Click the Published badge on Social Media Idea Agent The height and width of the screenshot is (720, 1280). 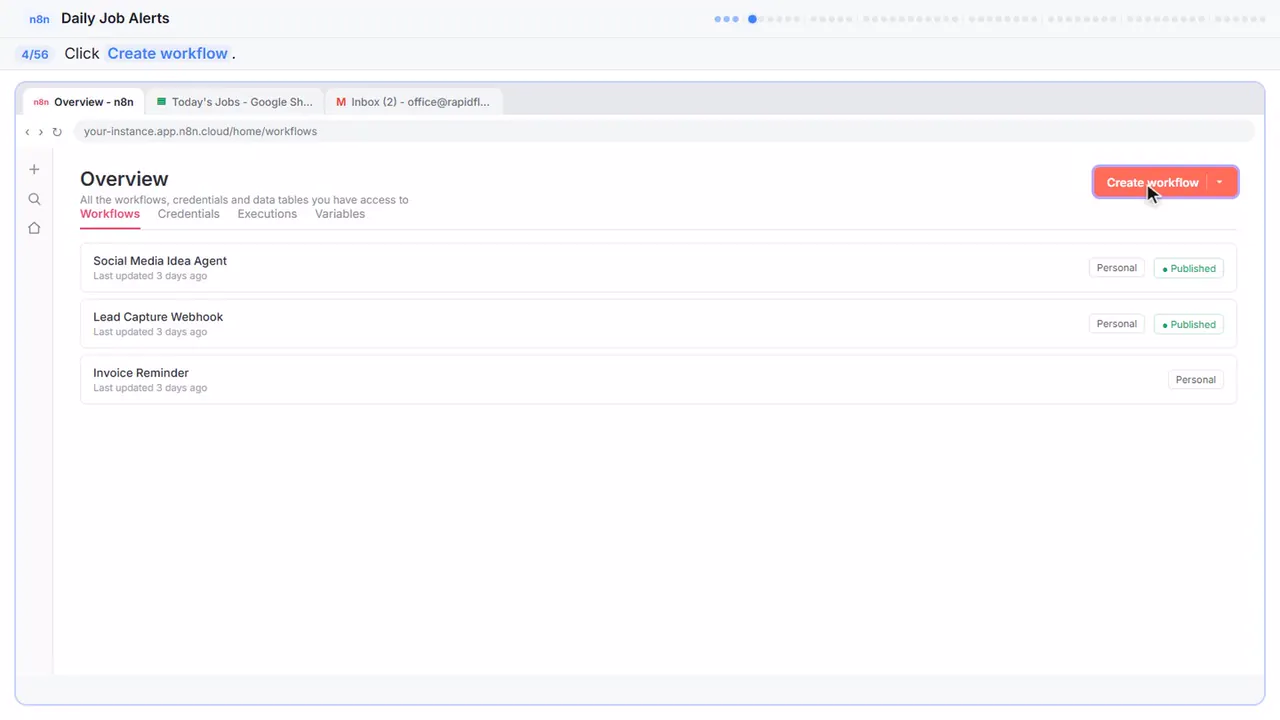coord(1189,268)
